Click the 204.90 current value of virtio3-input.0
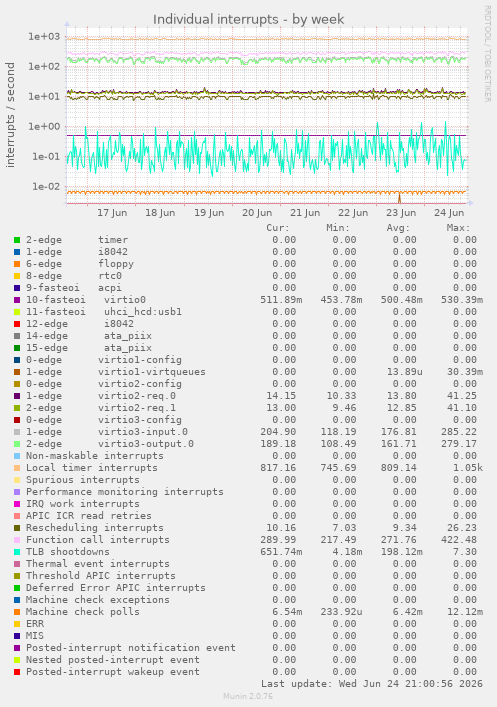497x707 pixels. (278, 432)
